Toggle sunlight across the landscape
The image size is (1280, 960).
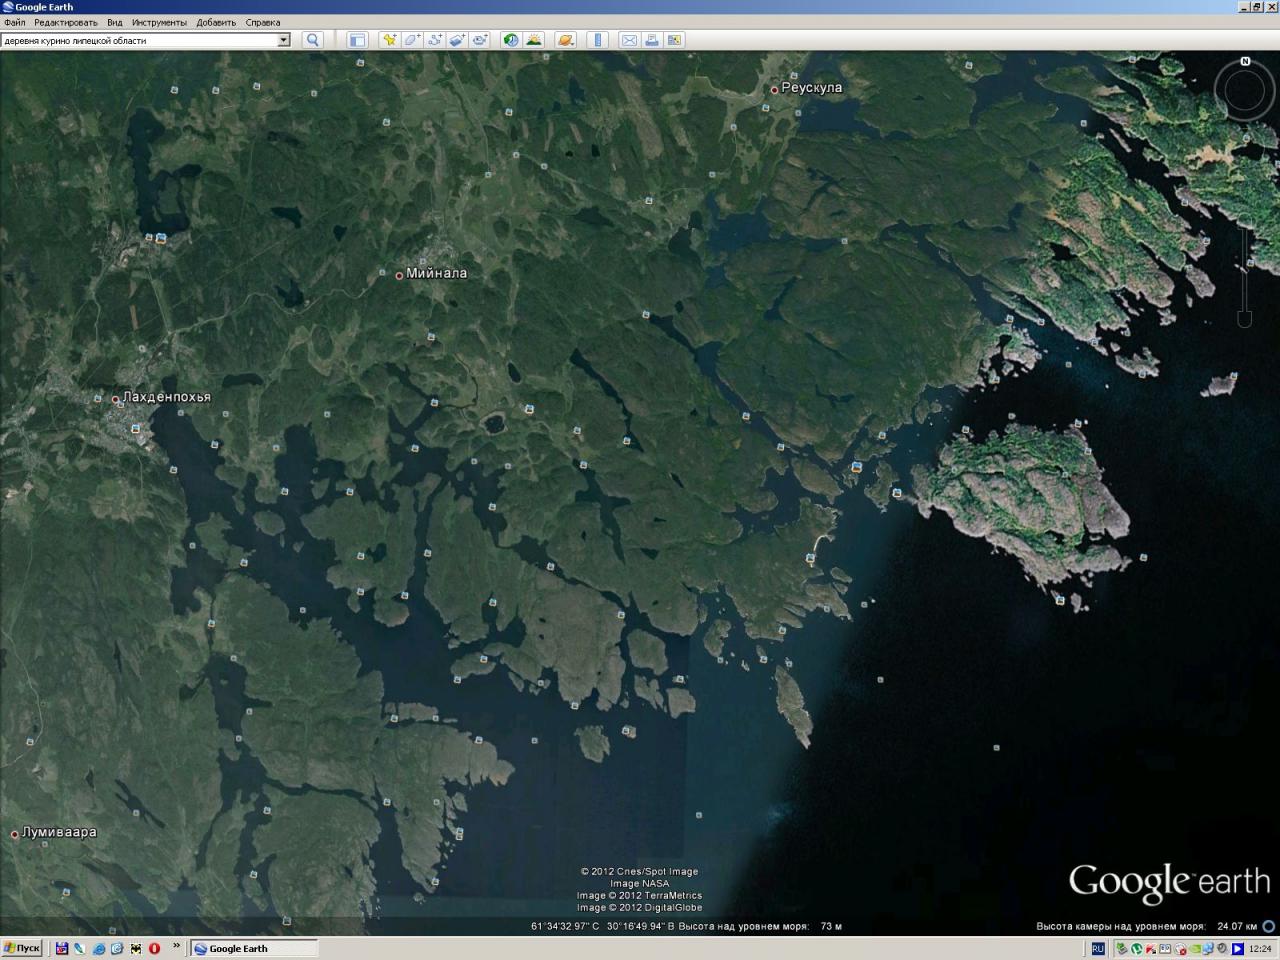534,40
